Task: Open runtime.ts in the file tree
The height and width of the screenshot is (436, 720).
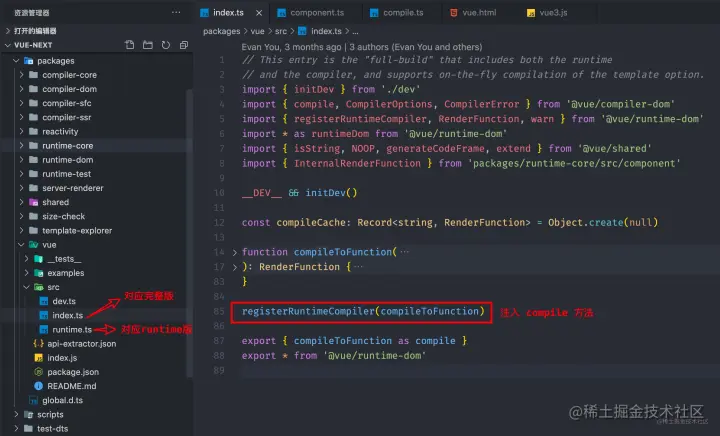Action: [x=72, y=330]
